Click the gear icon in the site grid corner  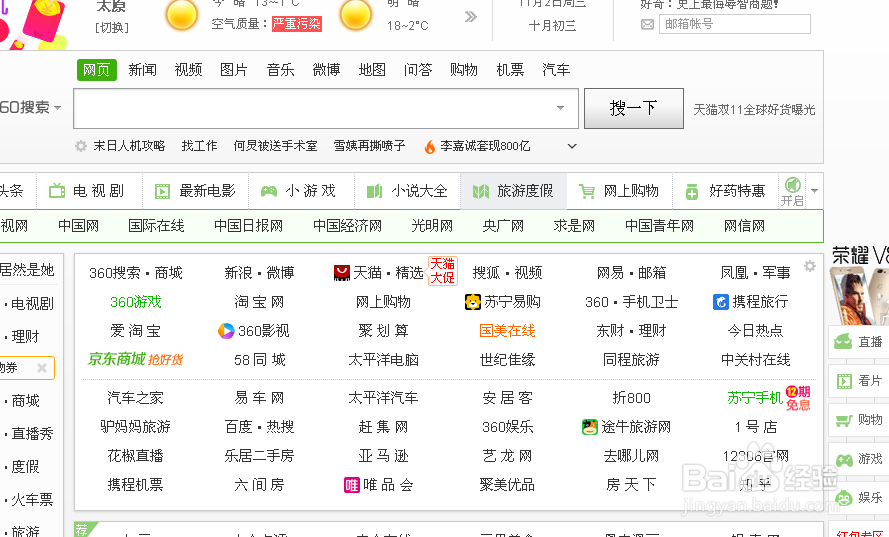[x=810, y=266]
